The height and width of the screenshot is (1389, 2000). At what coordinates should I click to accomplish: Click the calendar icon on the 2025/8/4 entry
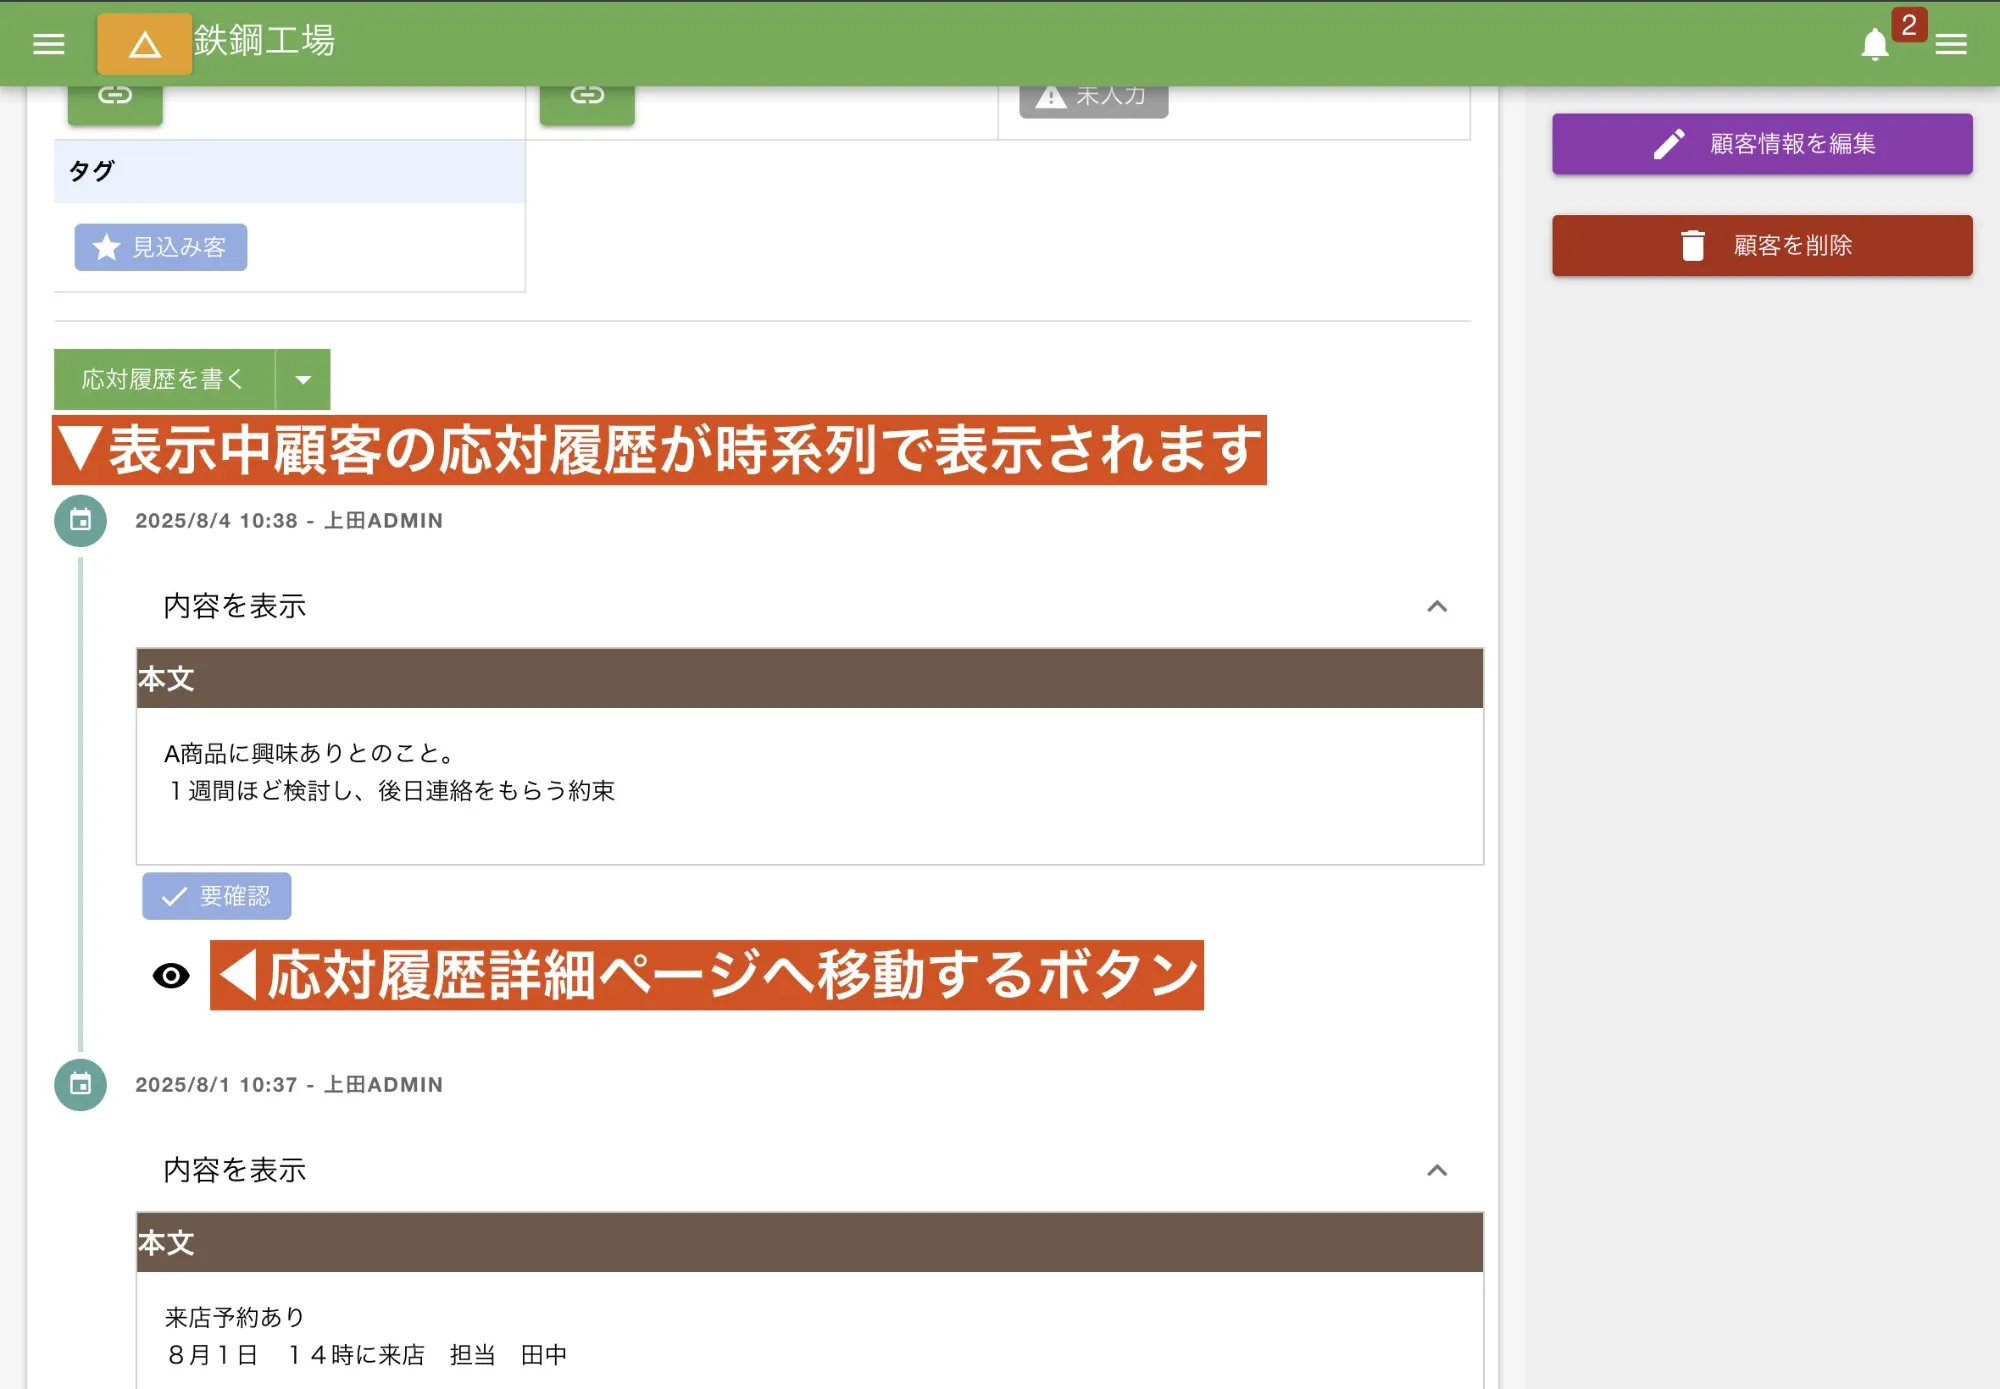tap(79, 520)
